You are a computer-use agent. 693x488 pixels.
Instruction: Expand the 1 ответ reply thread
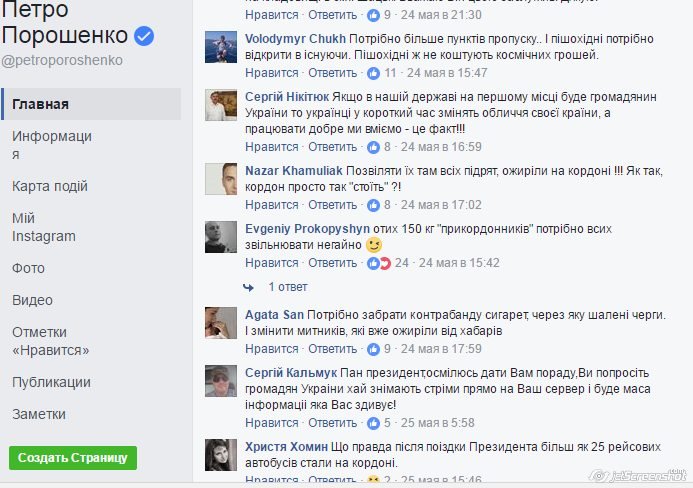pos(288,287)
